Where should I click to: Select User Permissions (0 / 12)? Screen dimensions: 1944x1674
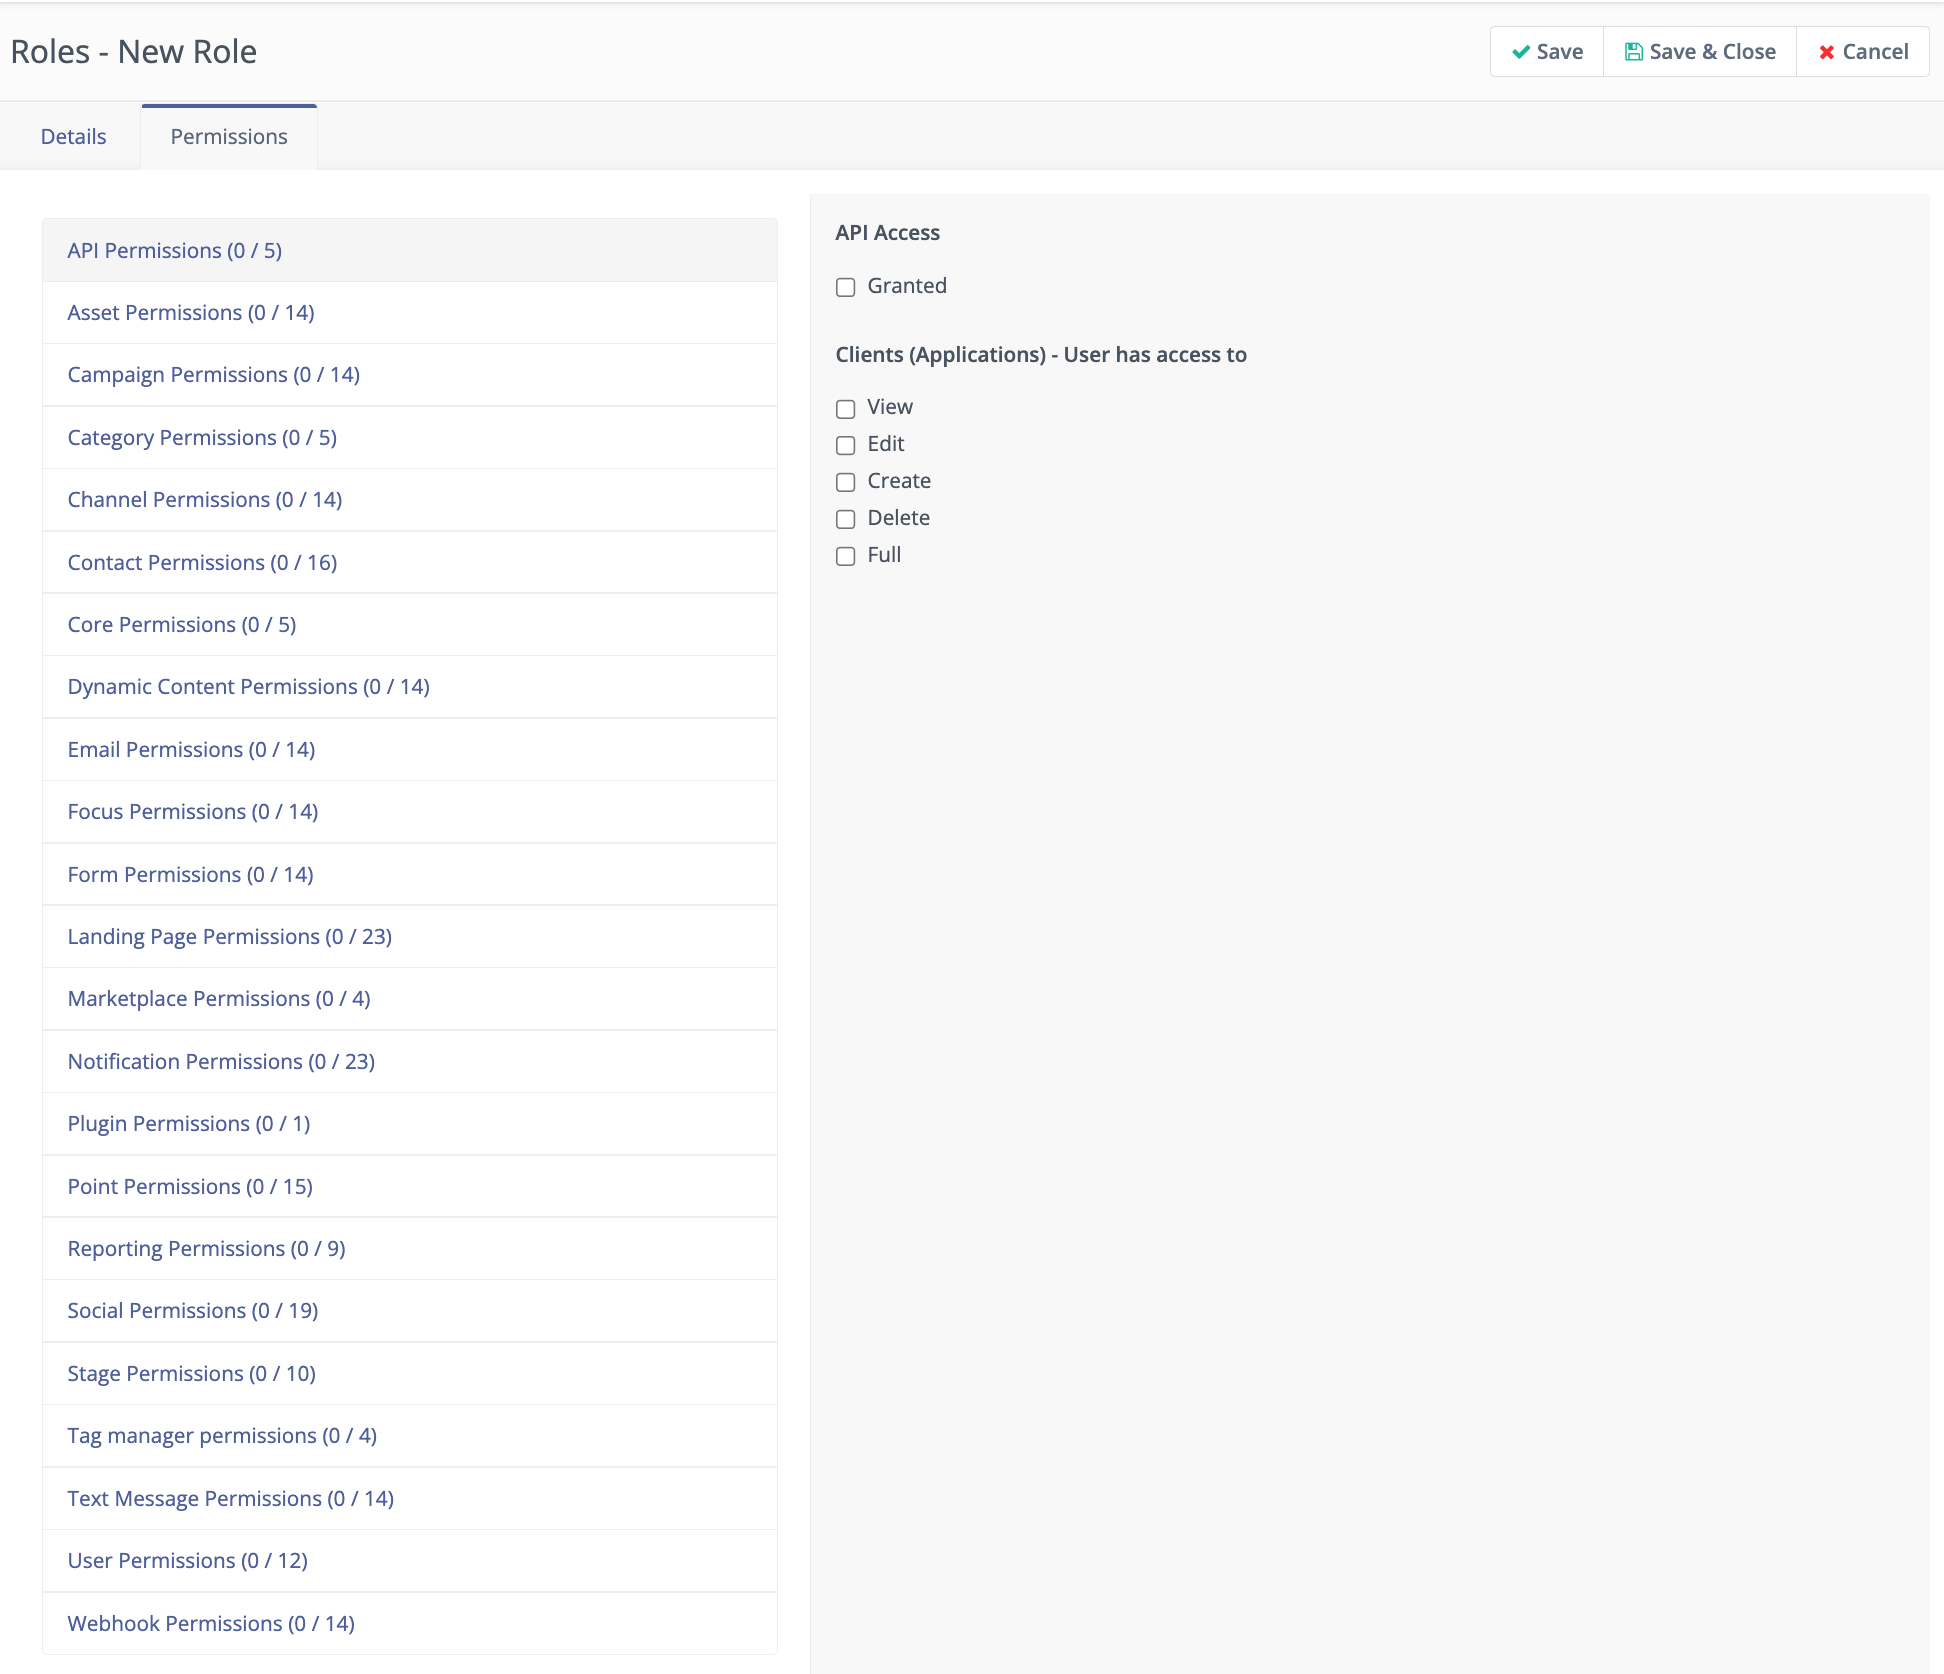[x=187, y=1561]
